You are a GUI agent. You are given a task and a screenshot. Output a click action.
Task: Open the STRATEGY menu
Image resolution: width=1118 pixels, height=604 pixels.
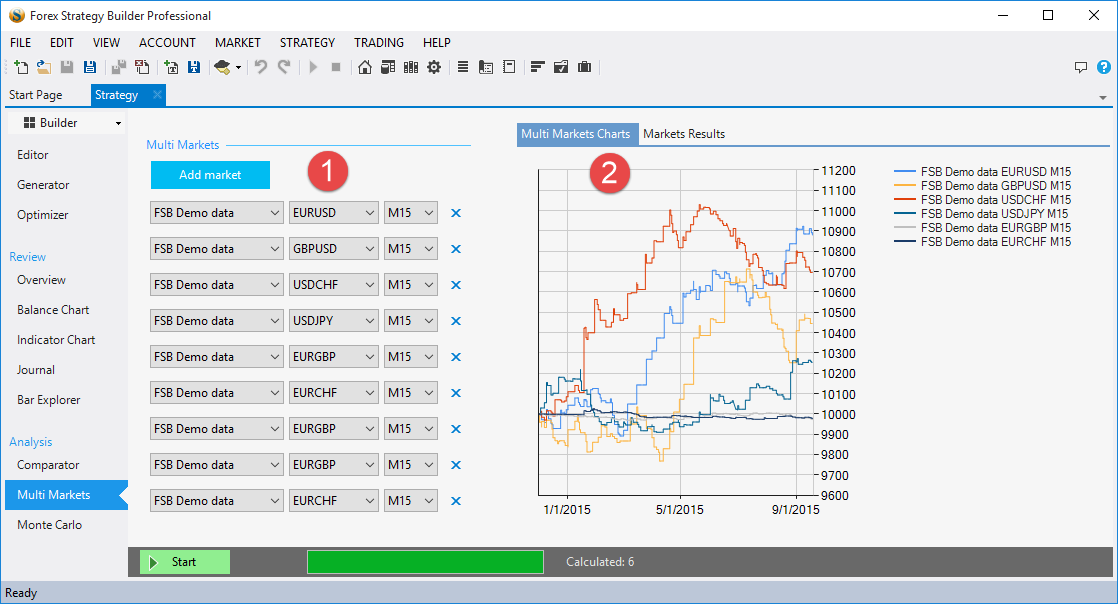coord(307,43)
